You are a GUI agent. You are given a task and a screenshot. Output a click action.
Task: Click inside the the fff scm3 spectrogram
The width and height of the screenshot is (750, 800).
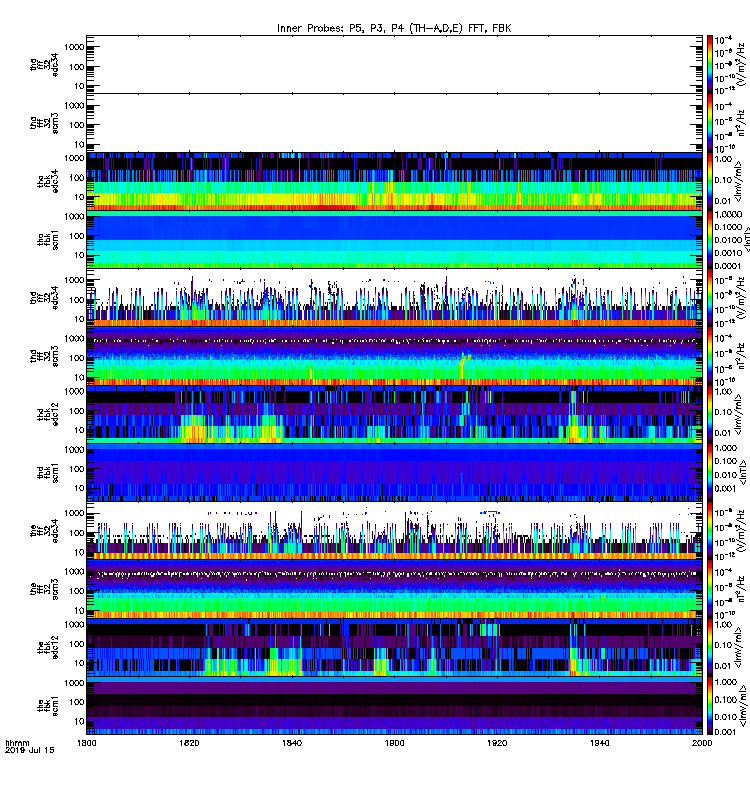coord(394,589)
